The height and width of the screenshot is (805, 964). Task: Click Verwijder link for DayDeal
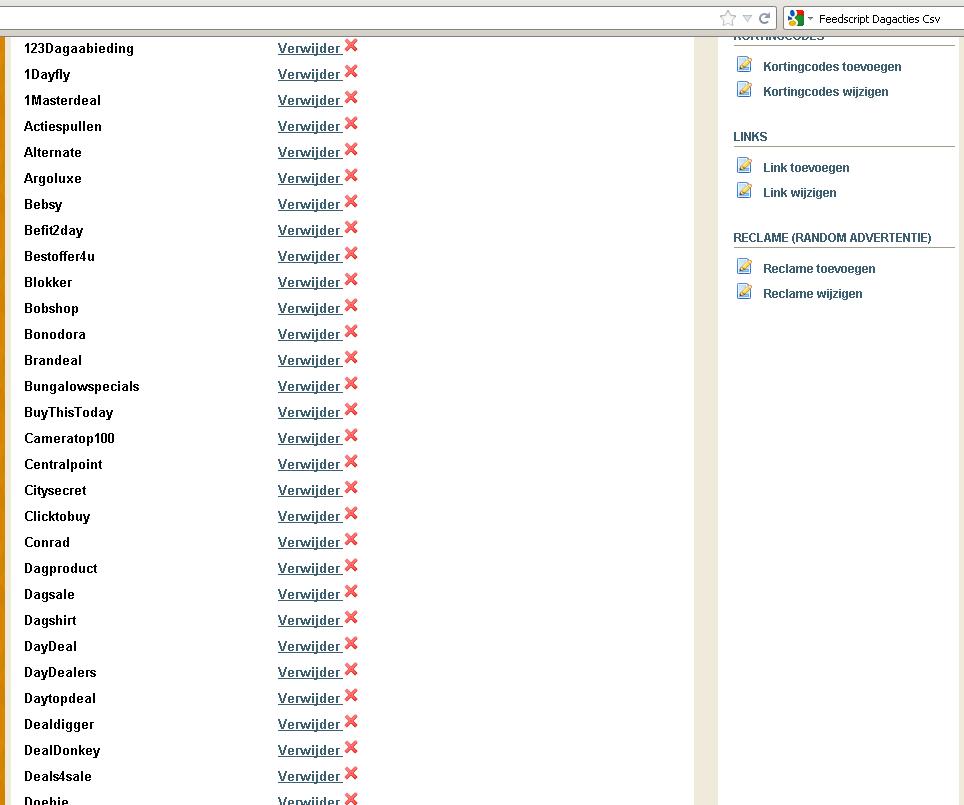[x=309, y=646]
